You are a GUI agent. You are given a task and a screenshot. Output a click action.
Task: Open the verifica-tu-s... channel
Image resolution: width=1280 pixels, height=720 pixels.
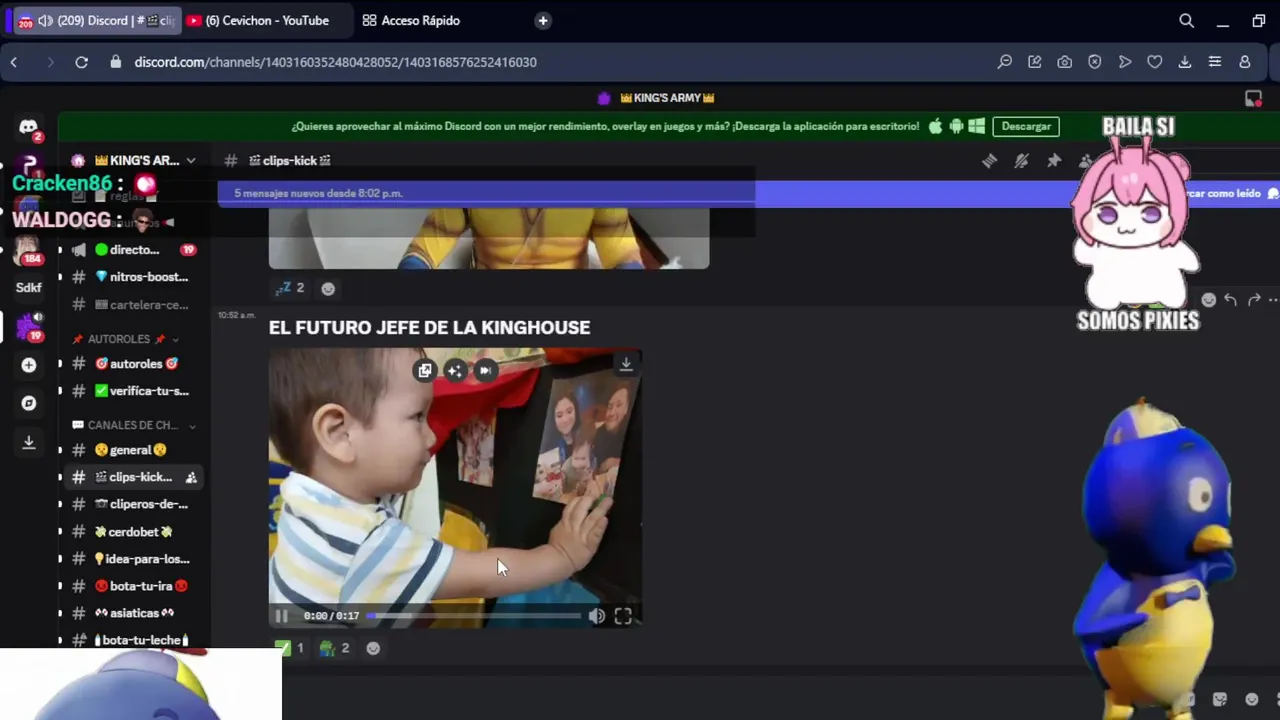pos(134,391)
